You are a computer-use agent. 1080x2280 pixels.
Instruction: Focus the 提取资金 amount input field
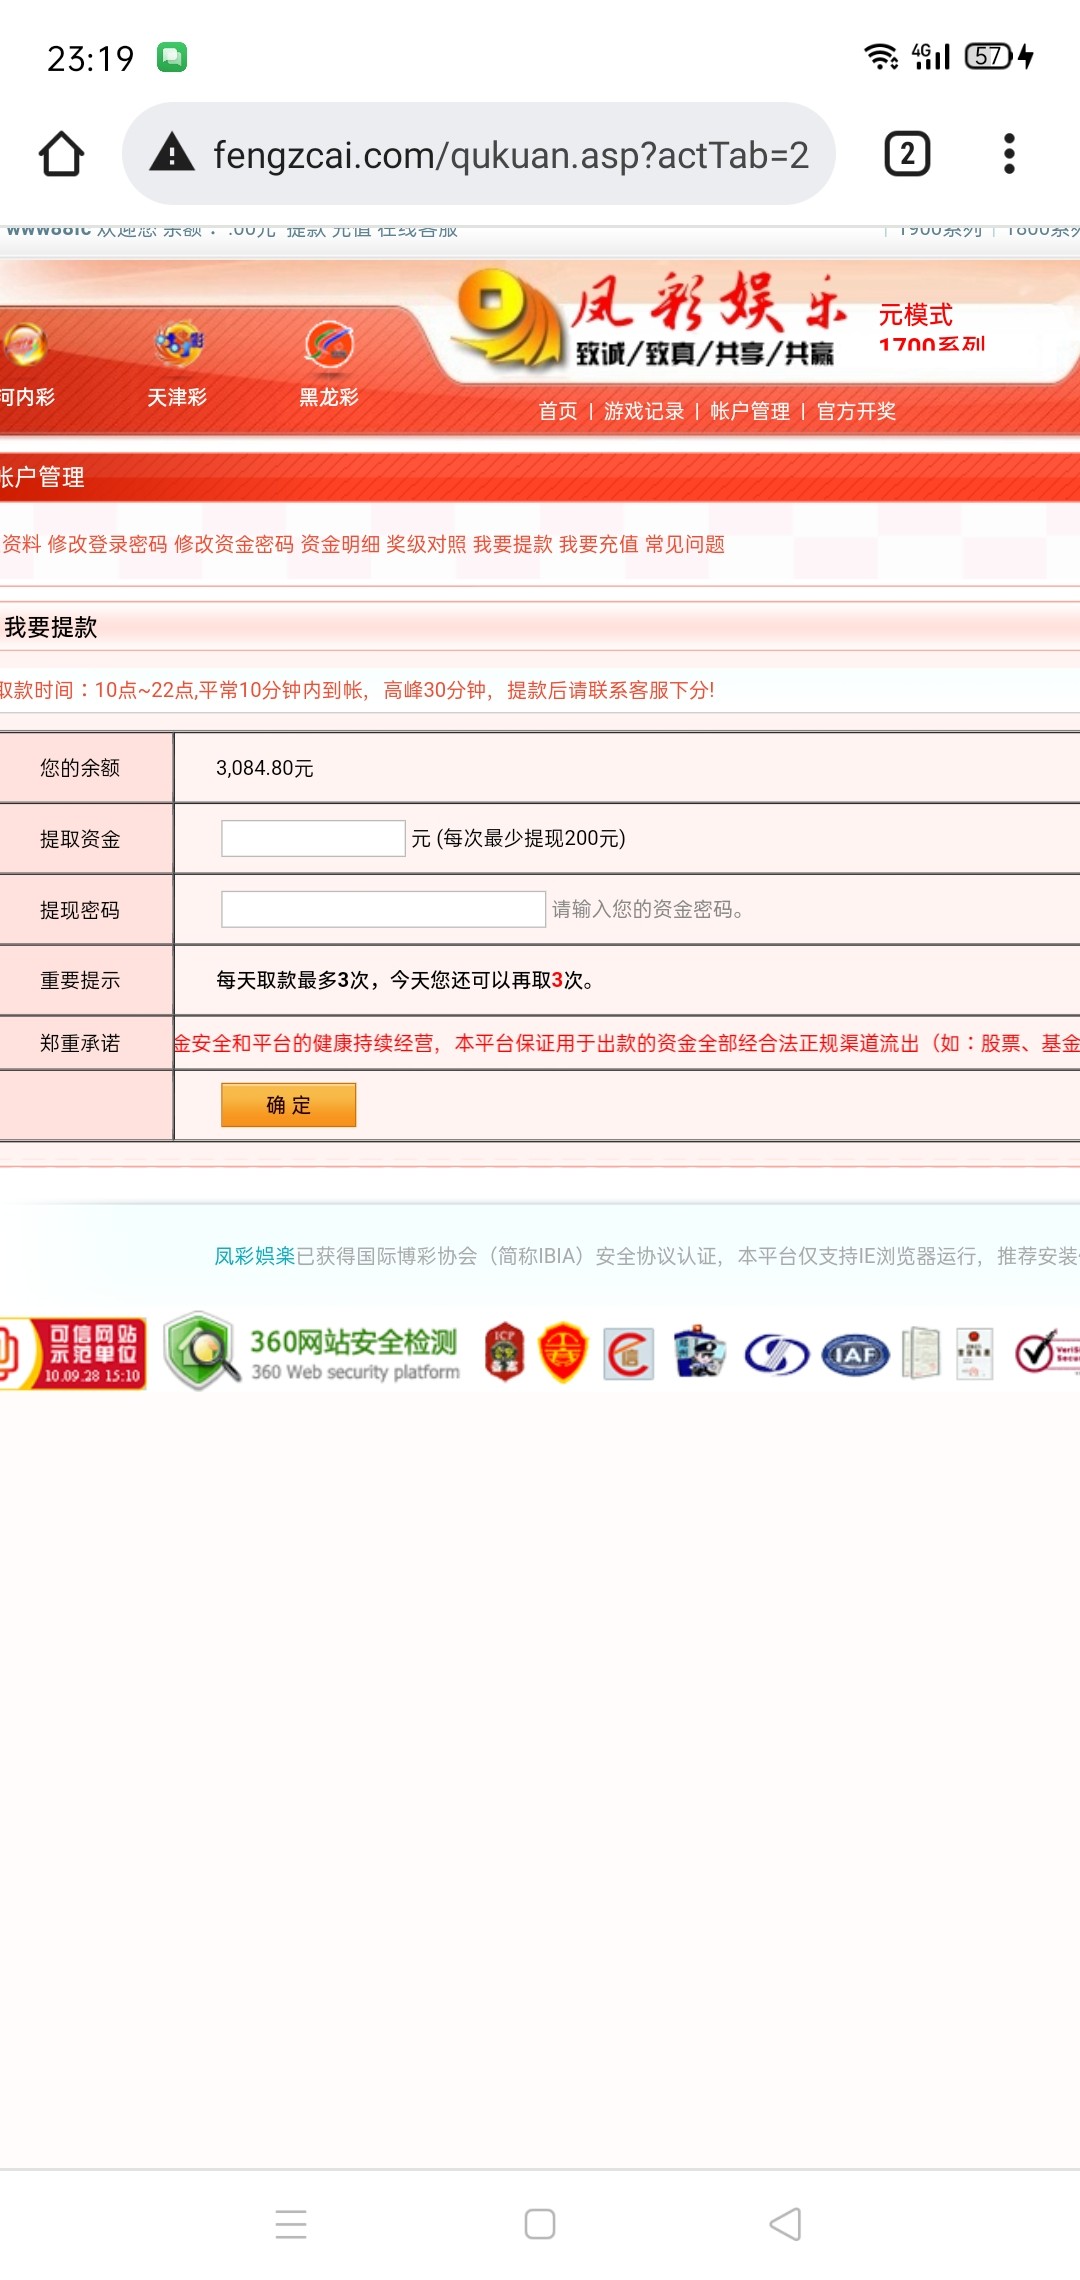click(313, 838)
